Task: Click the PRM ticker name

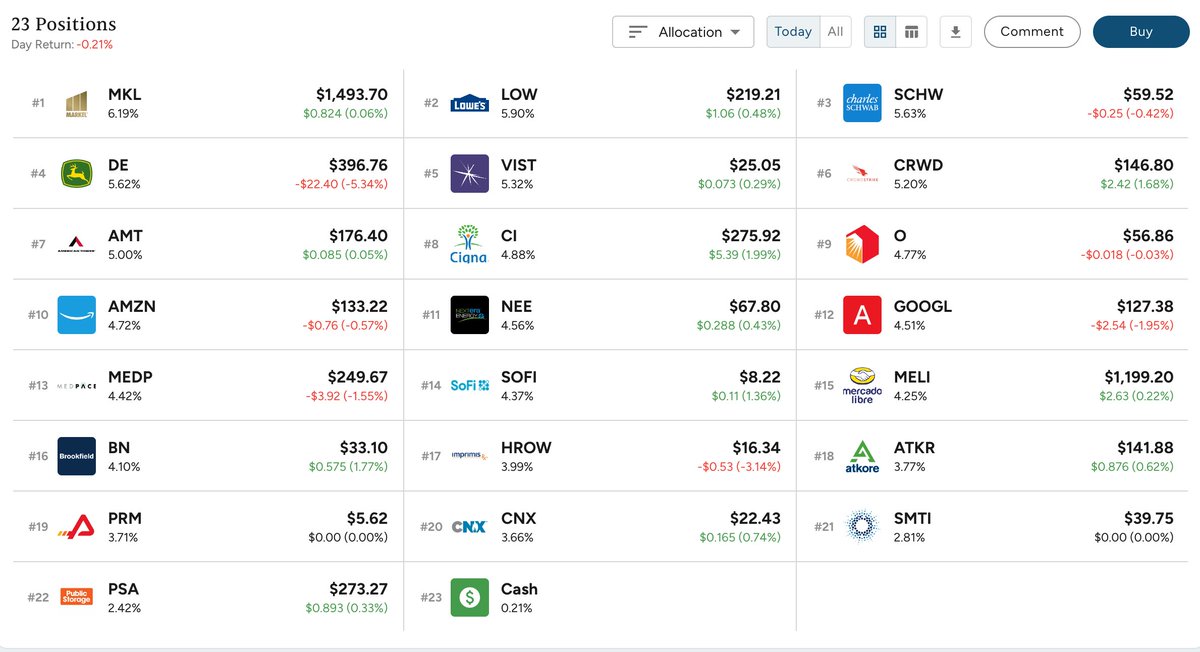Action: pyautogui.click(x=125, y=519)
